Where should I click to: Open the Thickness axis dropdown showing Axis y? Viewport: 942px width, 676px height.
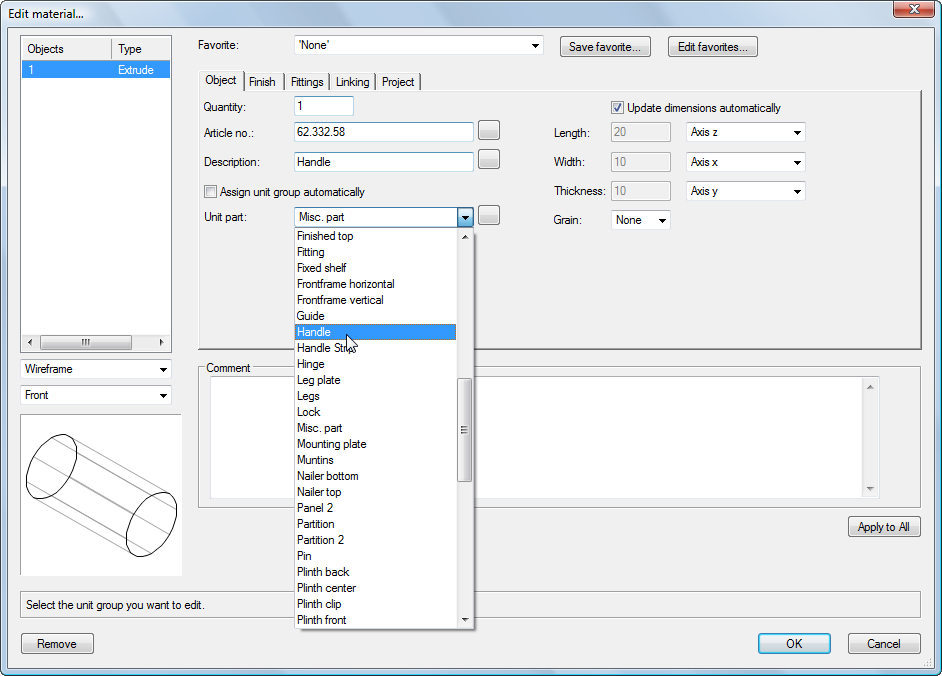coord(746,191)
